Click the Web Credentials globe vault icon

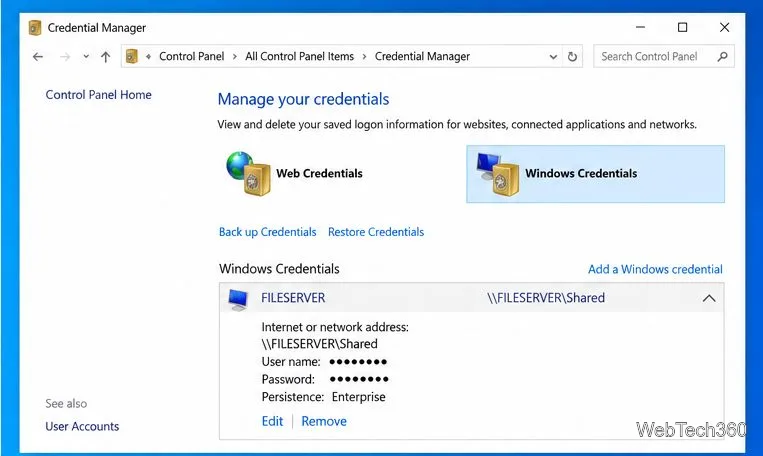[x=249, y=173]
